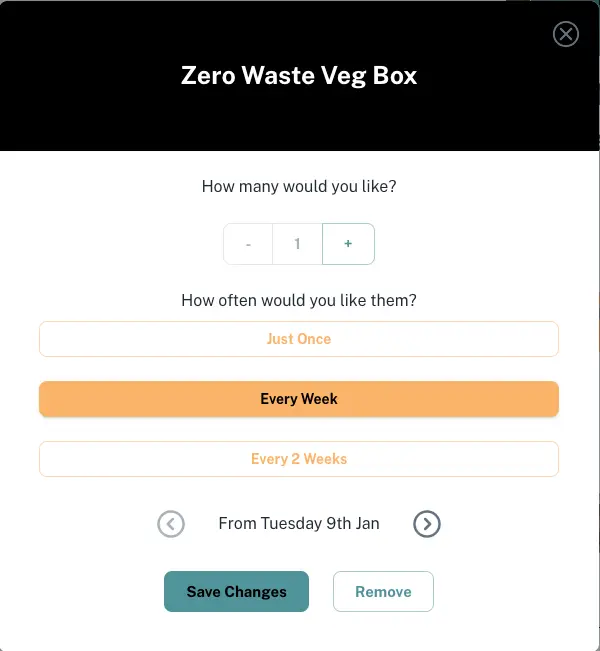The image size is (600, 651).
Task: Increase quantity with the plus button
Action: [x=348, y=244]
